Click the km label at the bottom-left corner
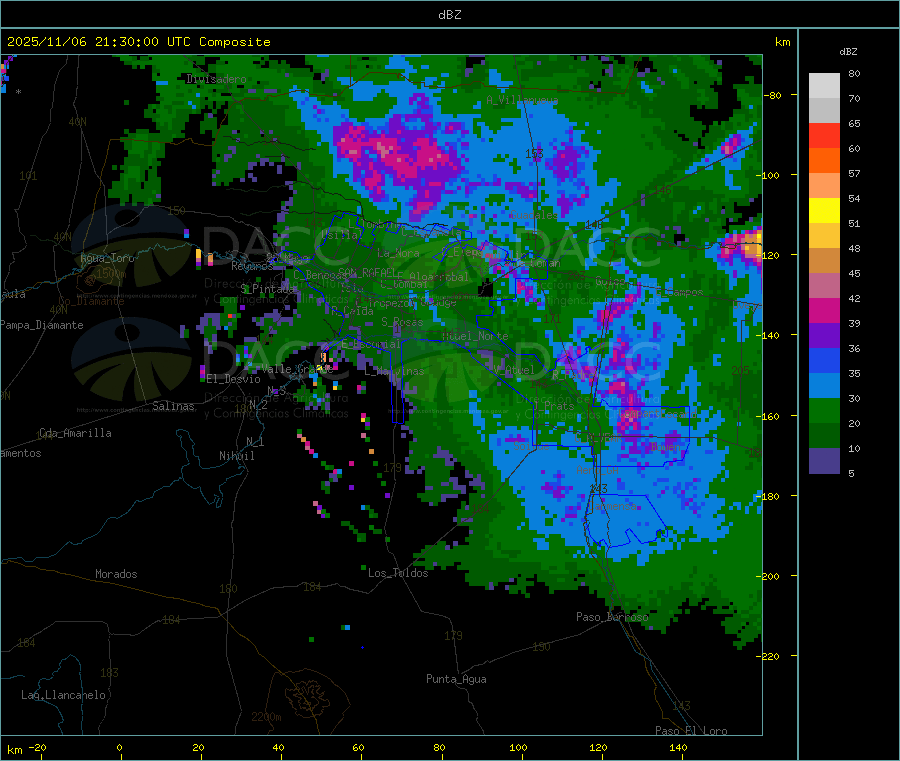Screen dimensions: 900x761 coord(14,750)
